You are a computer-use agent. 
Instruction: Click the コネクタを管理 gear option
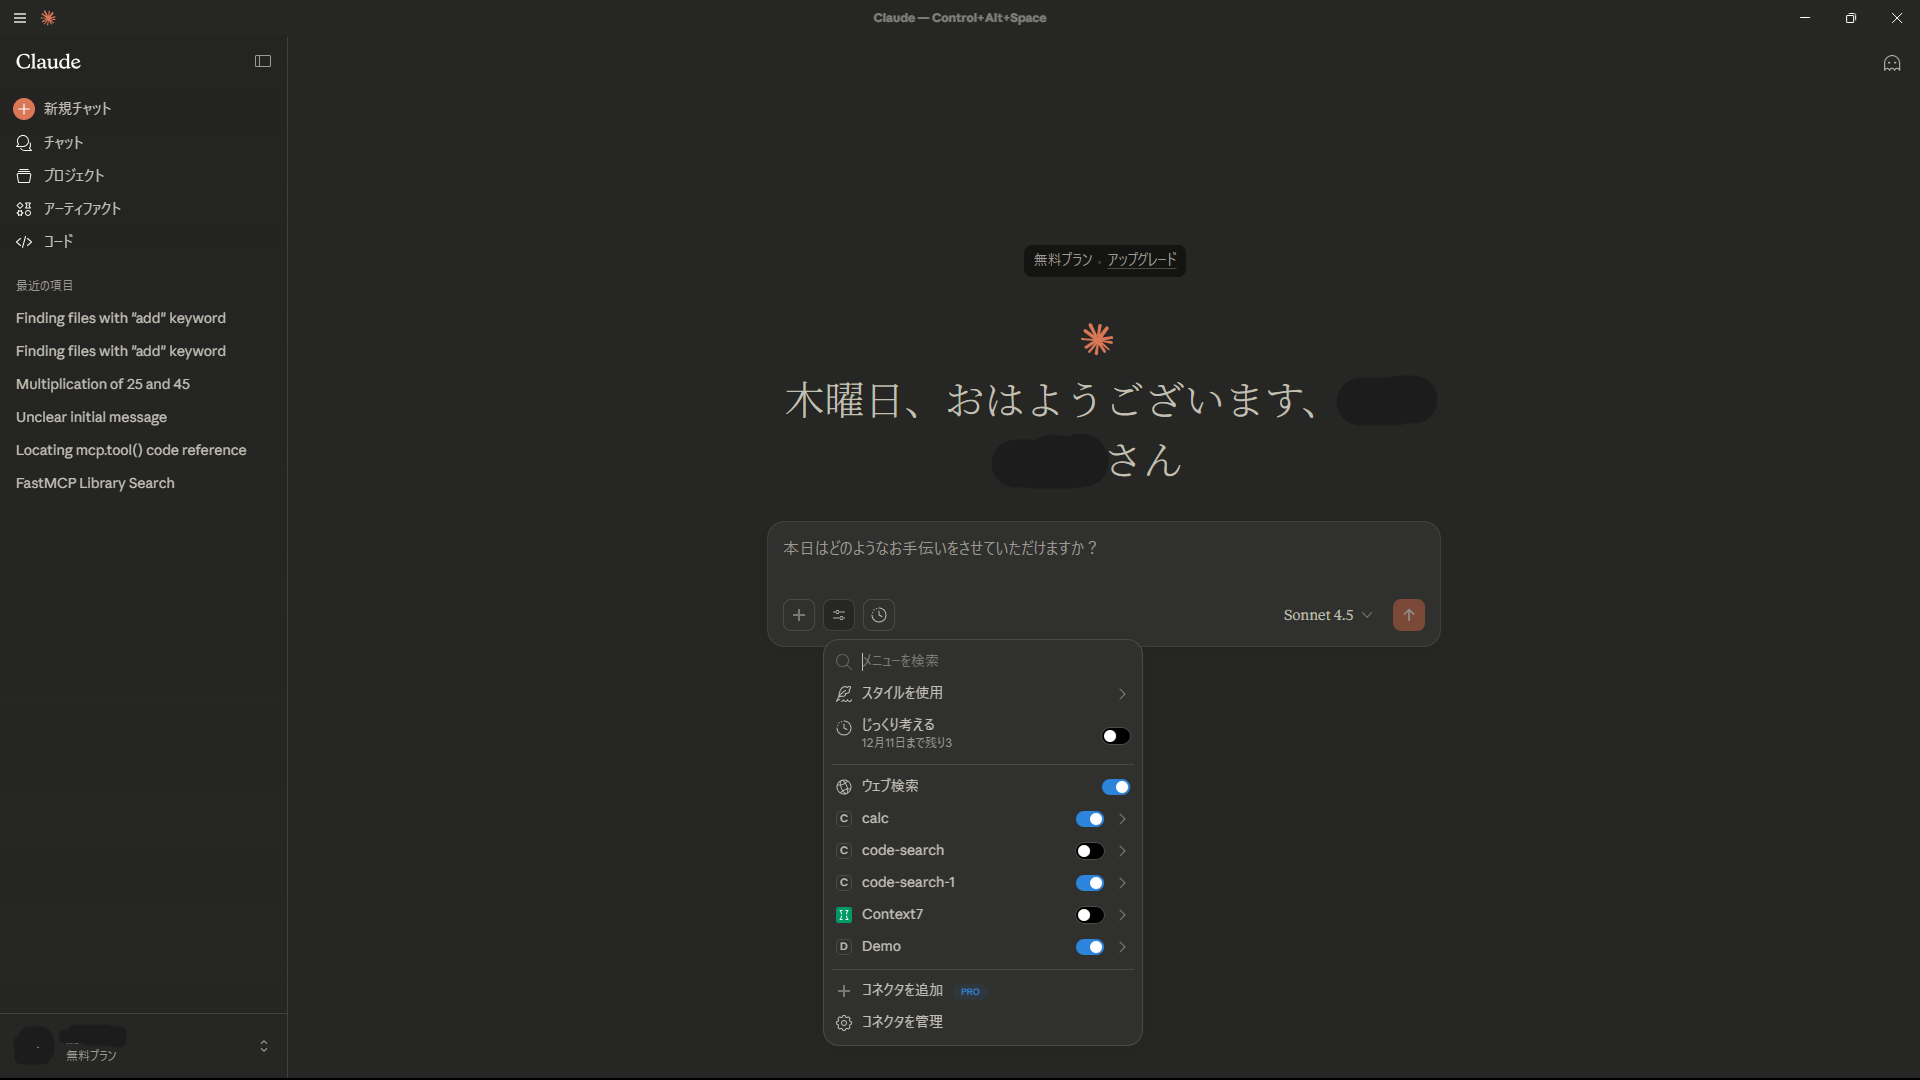[901, 1022]
